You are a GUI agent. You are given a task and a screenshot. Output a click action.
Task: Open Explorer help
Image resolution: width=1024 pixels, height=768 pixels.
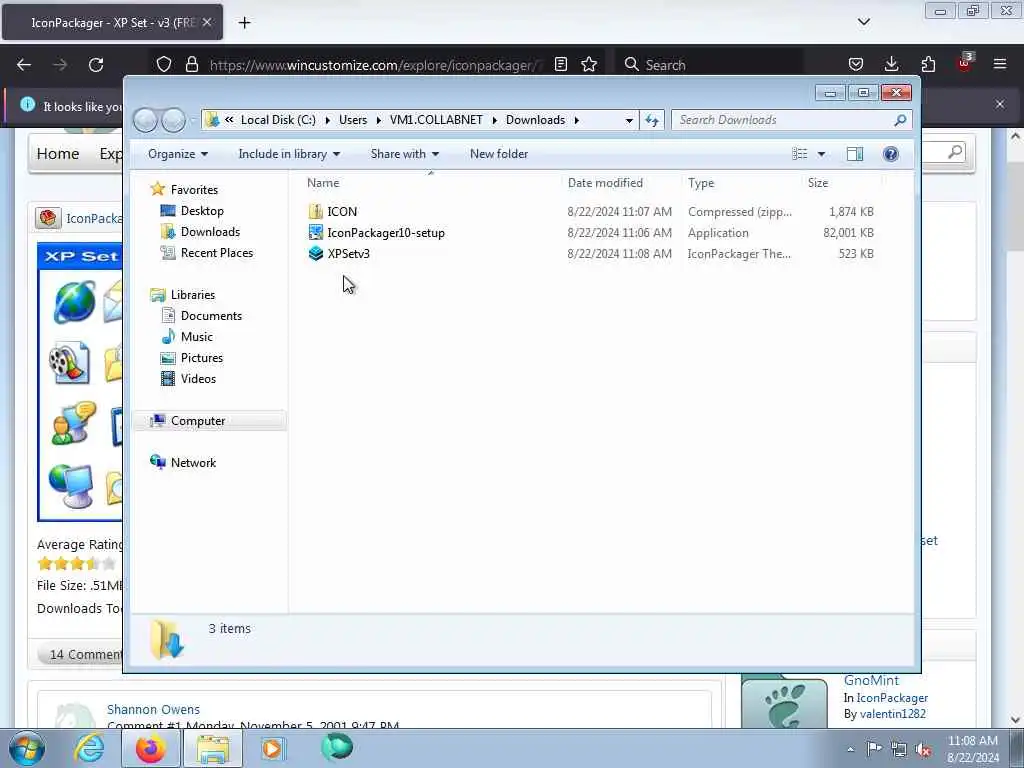[890, 154]
